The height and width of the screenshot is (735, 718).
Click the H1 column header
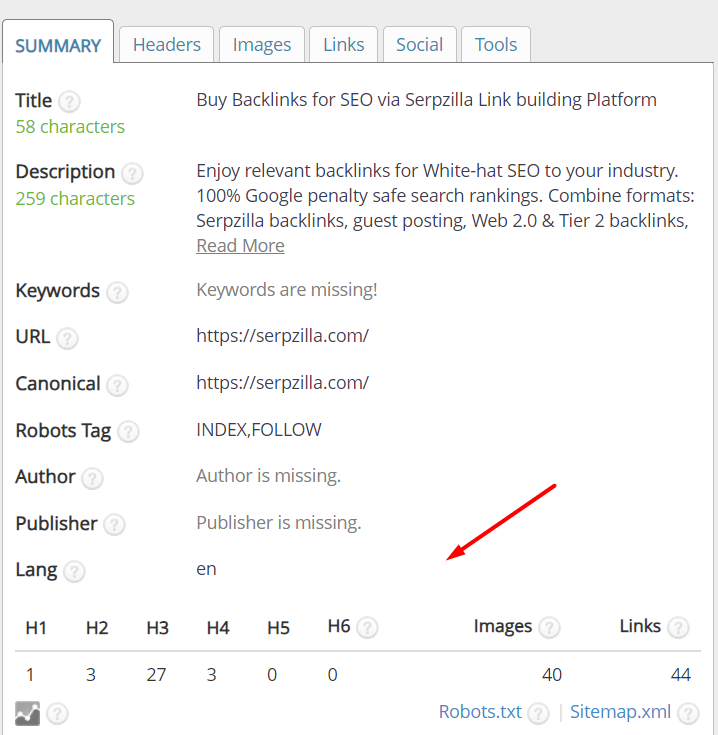36,628
